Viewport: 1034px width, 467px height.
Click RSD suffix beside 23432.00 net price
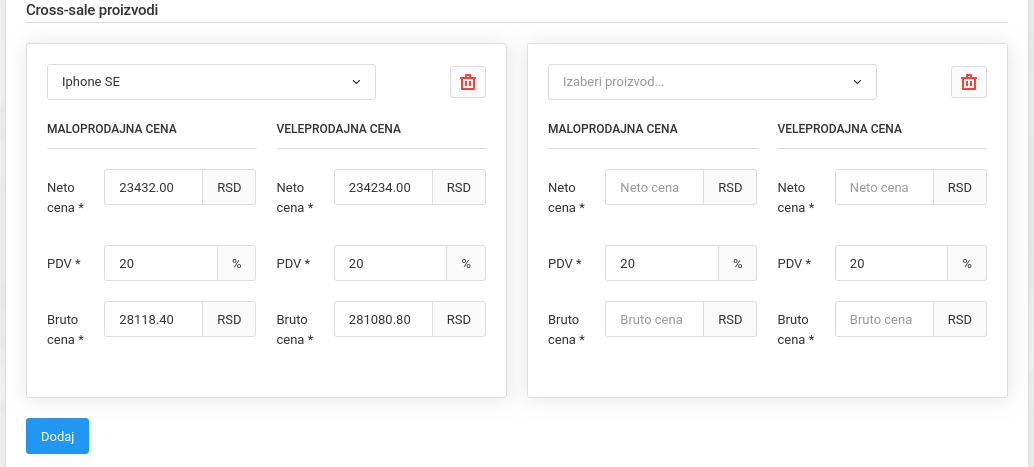click(x=229, y=187)
